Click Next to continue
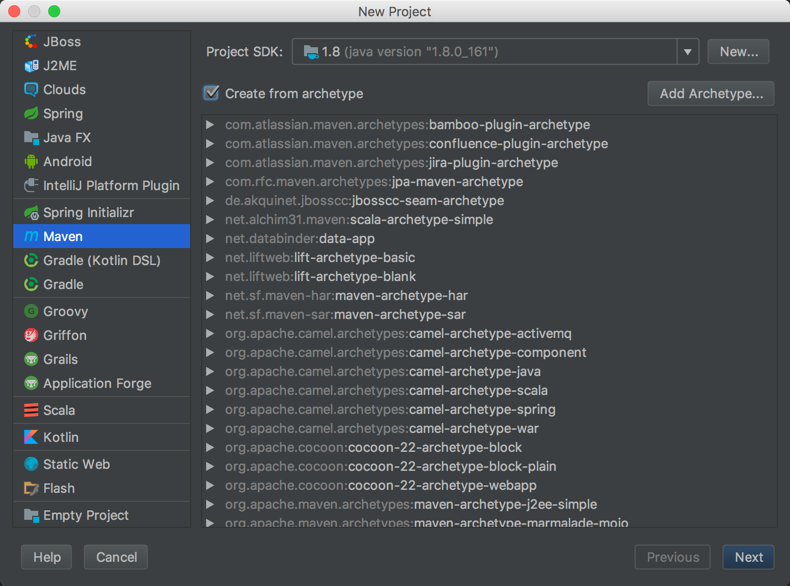The width and height of the screenshot is (790, 586). [748, 557]
